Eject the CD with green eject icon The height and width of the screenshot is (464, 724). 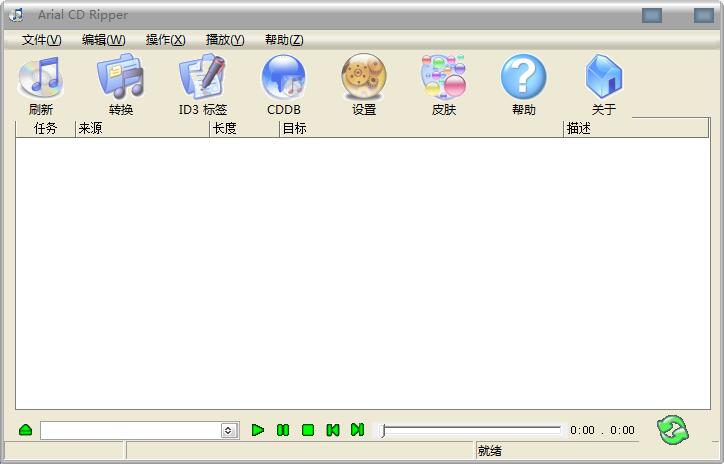tap(25, 430)
